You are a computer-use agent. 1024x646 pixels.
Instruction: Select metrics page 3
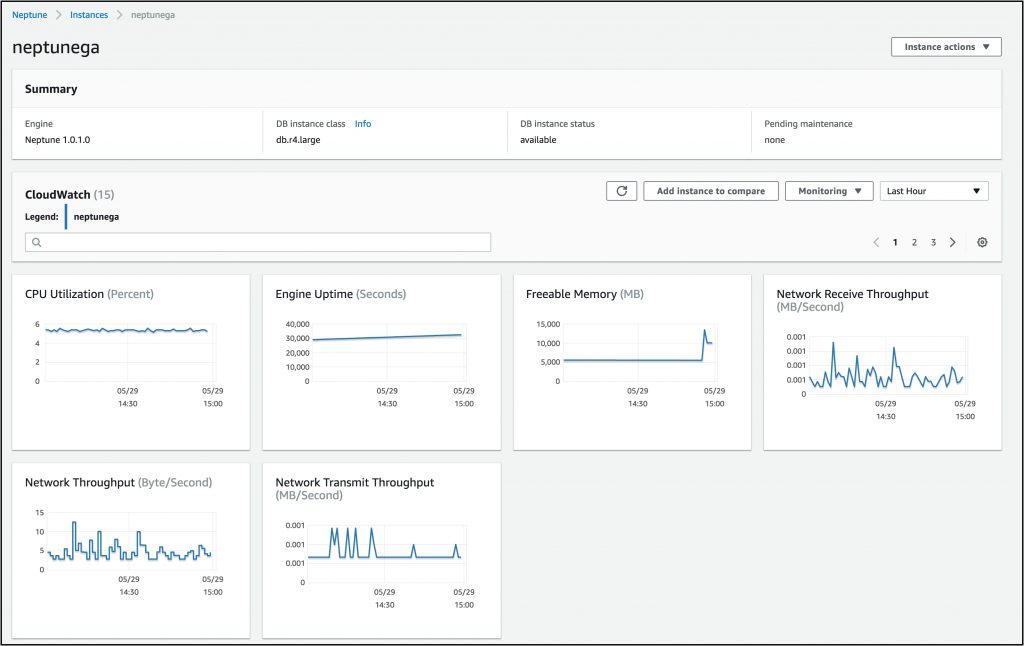point(933,242)
